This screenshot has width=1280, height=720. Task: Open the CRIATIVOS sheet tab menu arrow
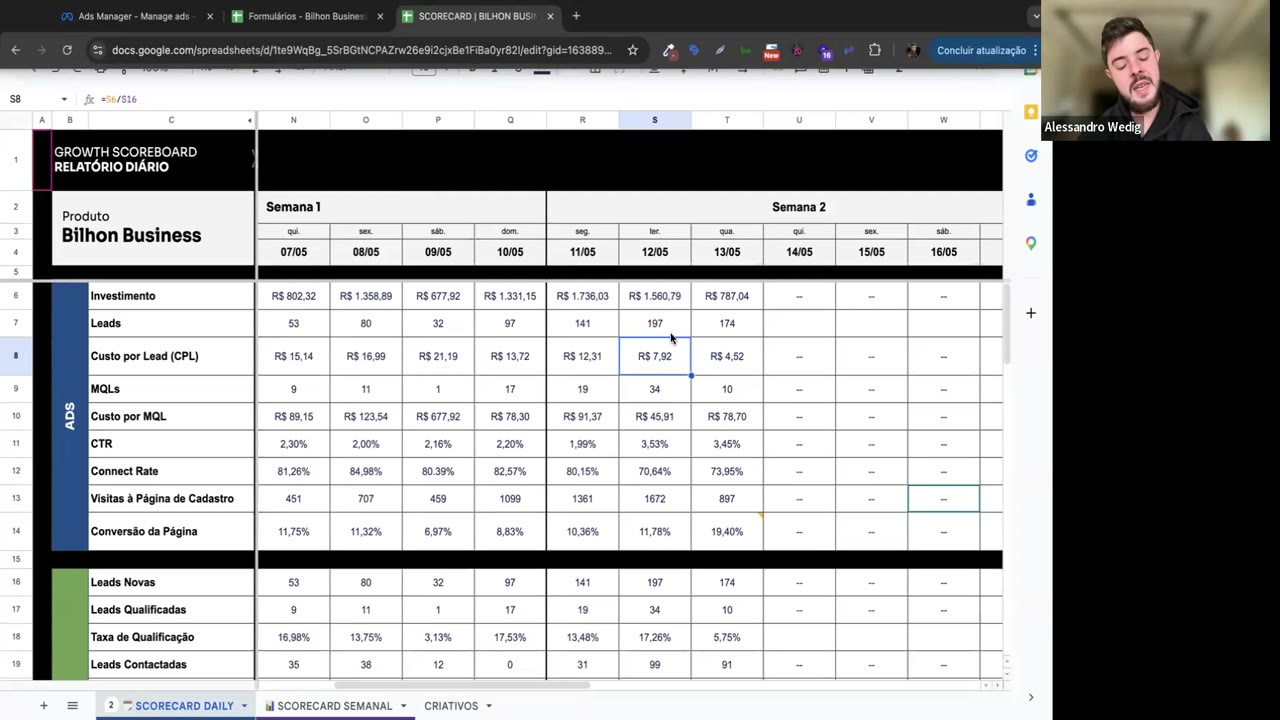click(x=489, y=706)
